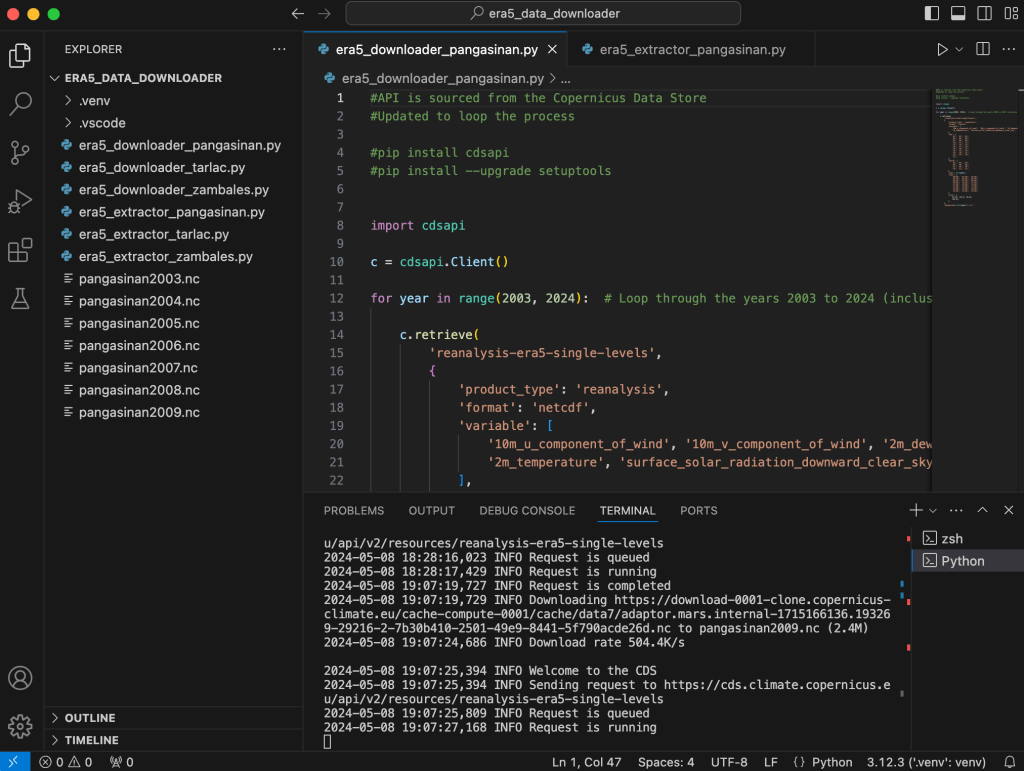This screenshot has width=1024, height=771.
Task: Toggle the primary sidebar layout button
Action: tap(932, 14)
